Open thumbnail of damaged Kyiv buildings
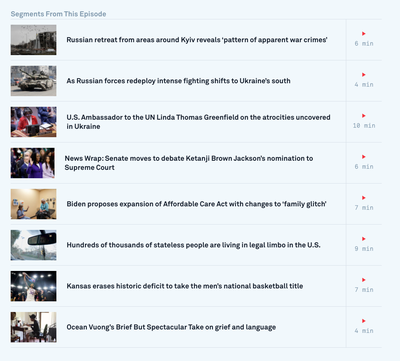Image resolution: width=400 pixels, height=361 pixels. coord(33,40)
